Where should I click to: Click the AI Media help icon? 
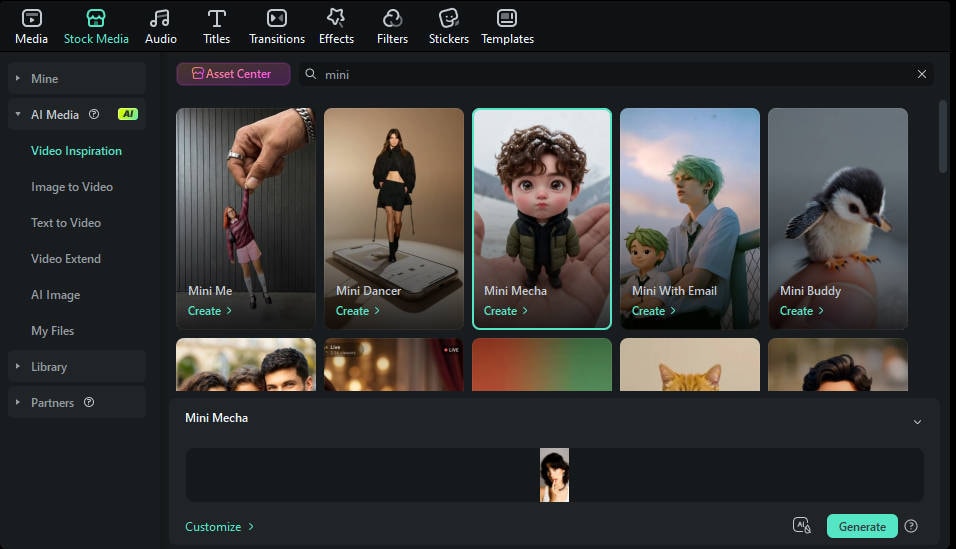click(94, 114)
